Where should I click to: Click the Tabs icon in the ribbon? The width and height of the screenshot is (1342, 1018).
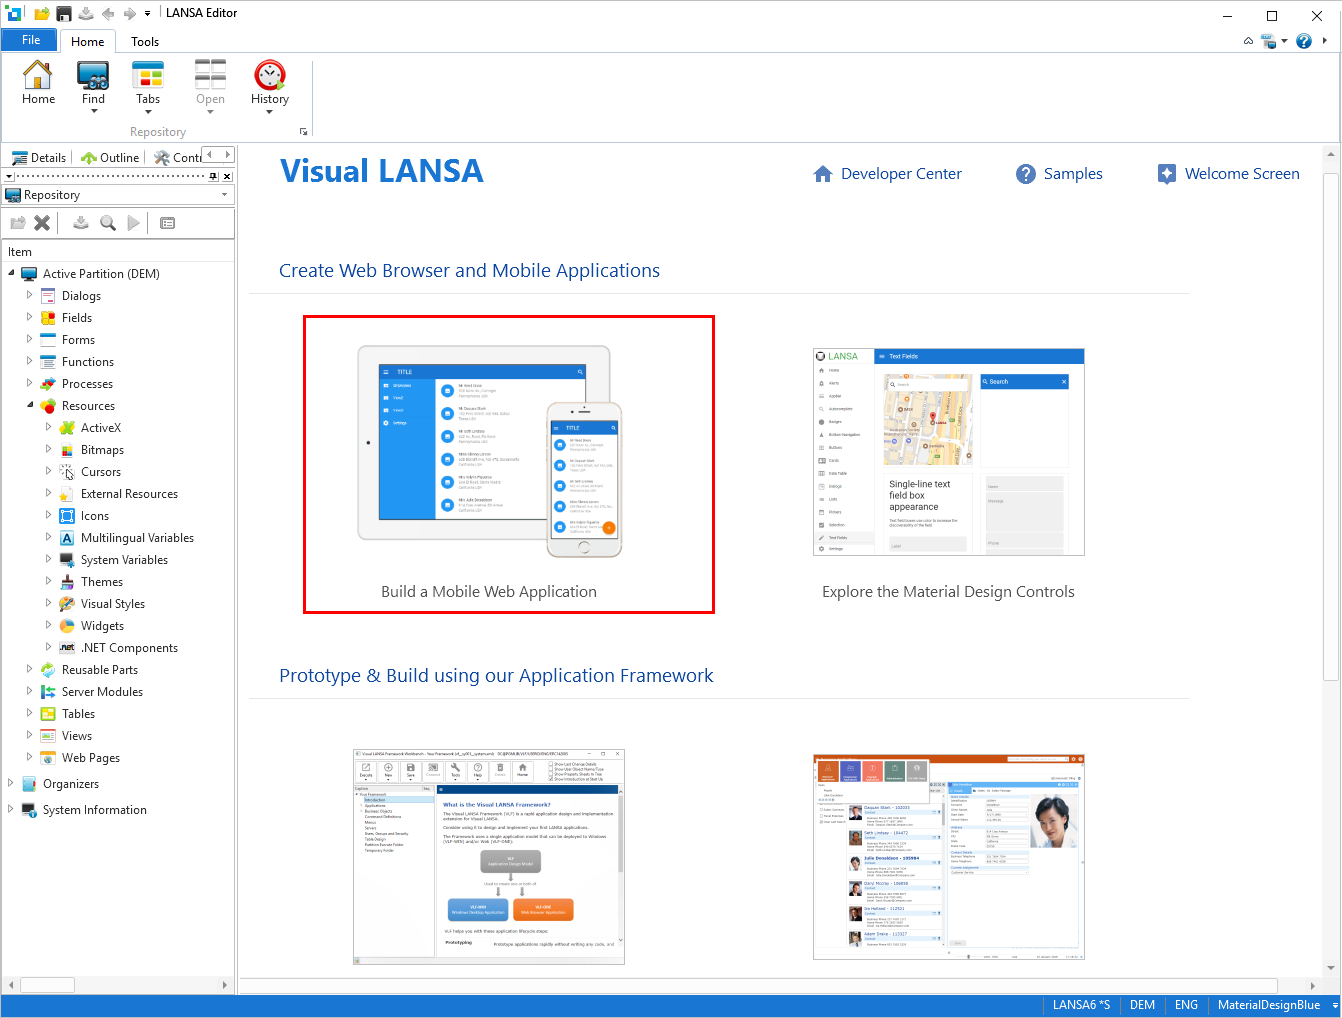point(148,75)
